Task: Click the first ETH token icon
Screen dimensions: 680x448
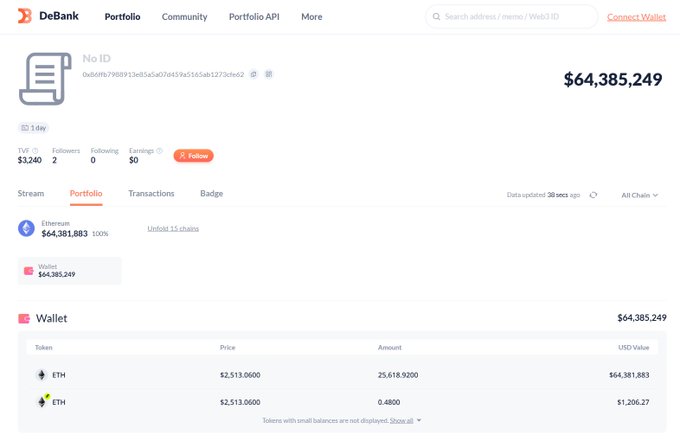Action: (42, 375)
